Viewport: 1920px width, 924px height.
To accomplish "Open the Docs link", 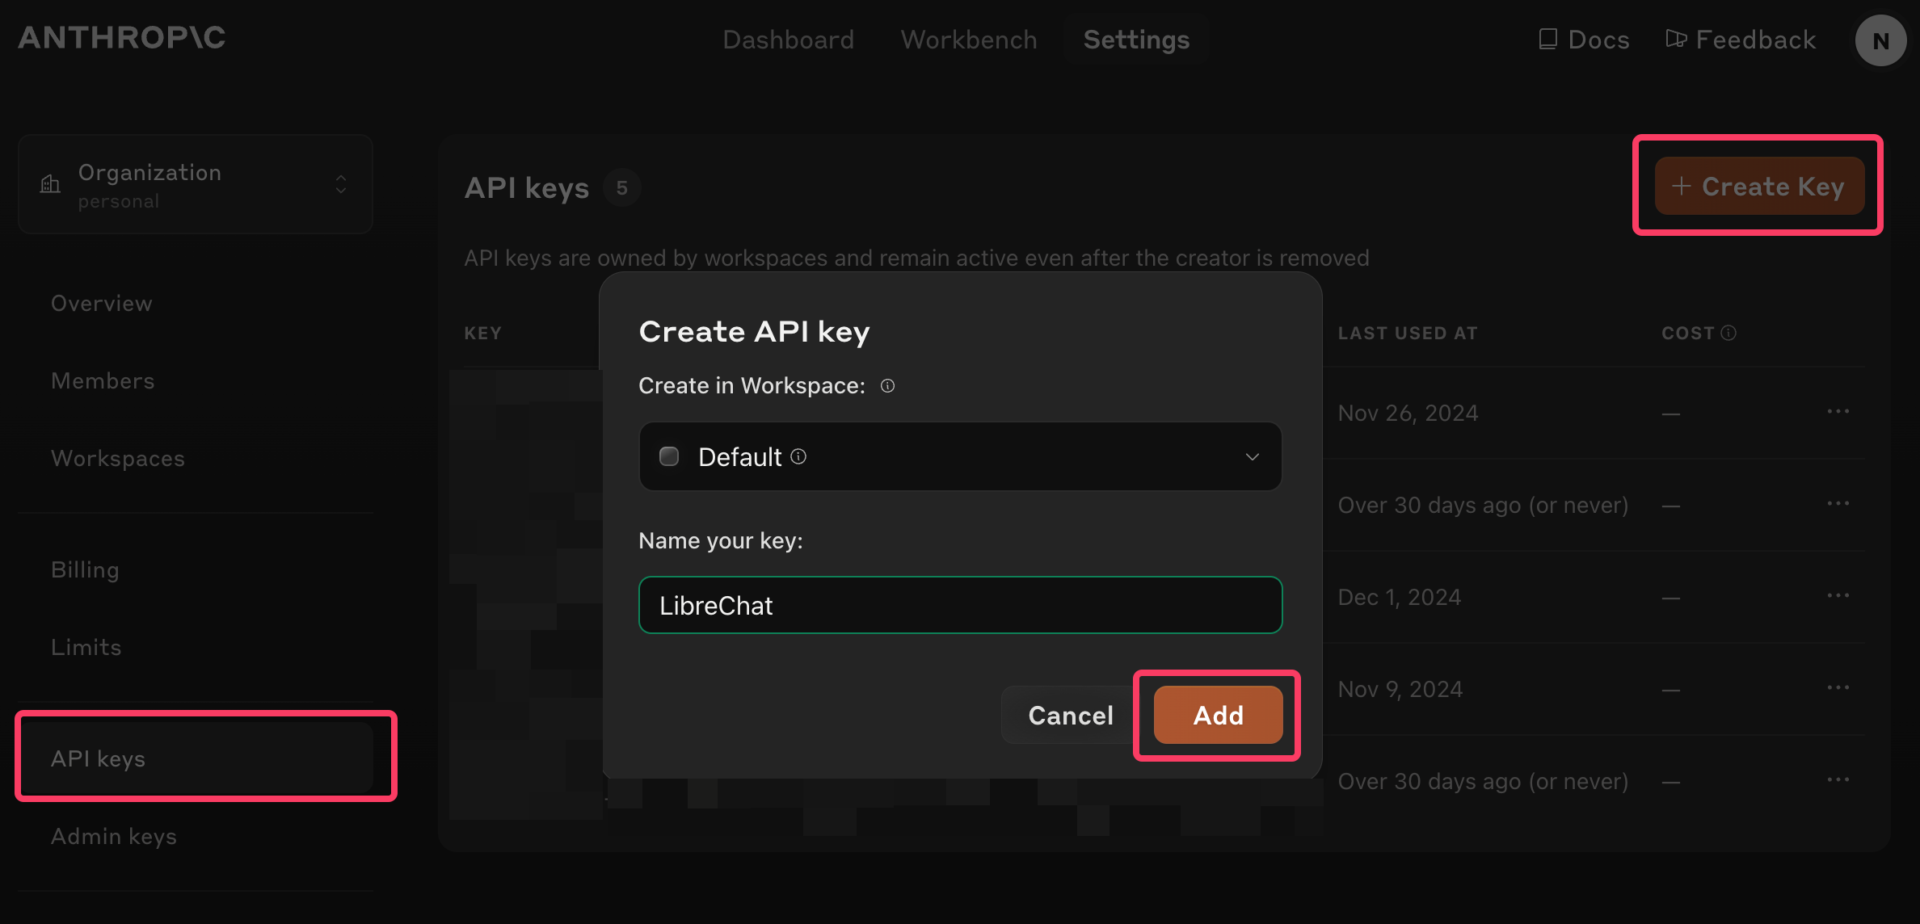I will 1584,40.
